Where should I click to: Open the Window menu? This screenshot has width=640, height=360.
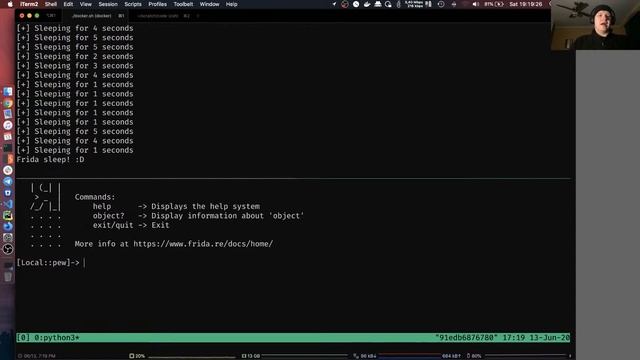(209, 4)
